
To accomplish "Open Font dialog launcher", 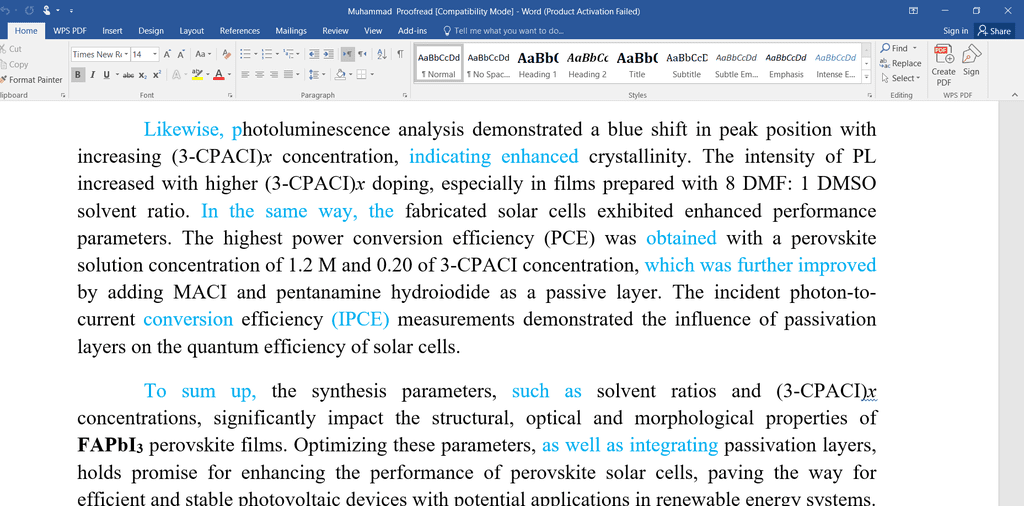I will coord(231,95).
